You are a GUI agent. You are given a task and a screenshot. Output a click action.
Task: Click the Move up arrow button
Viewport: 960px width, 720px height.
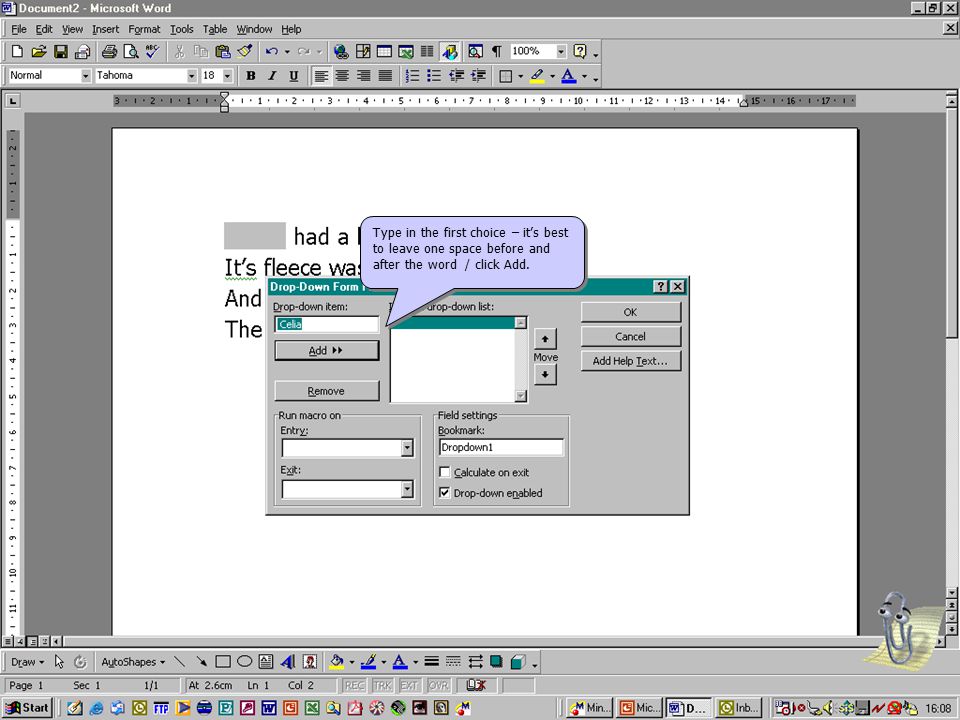545,339
